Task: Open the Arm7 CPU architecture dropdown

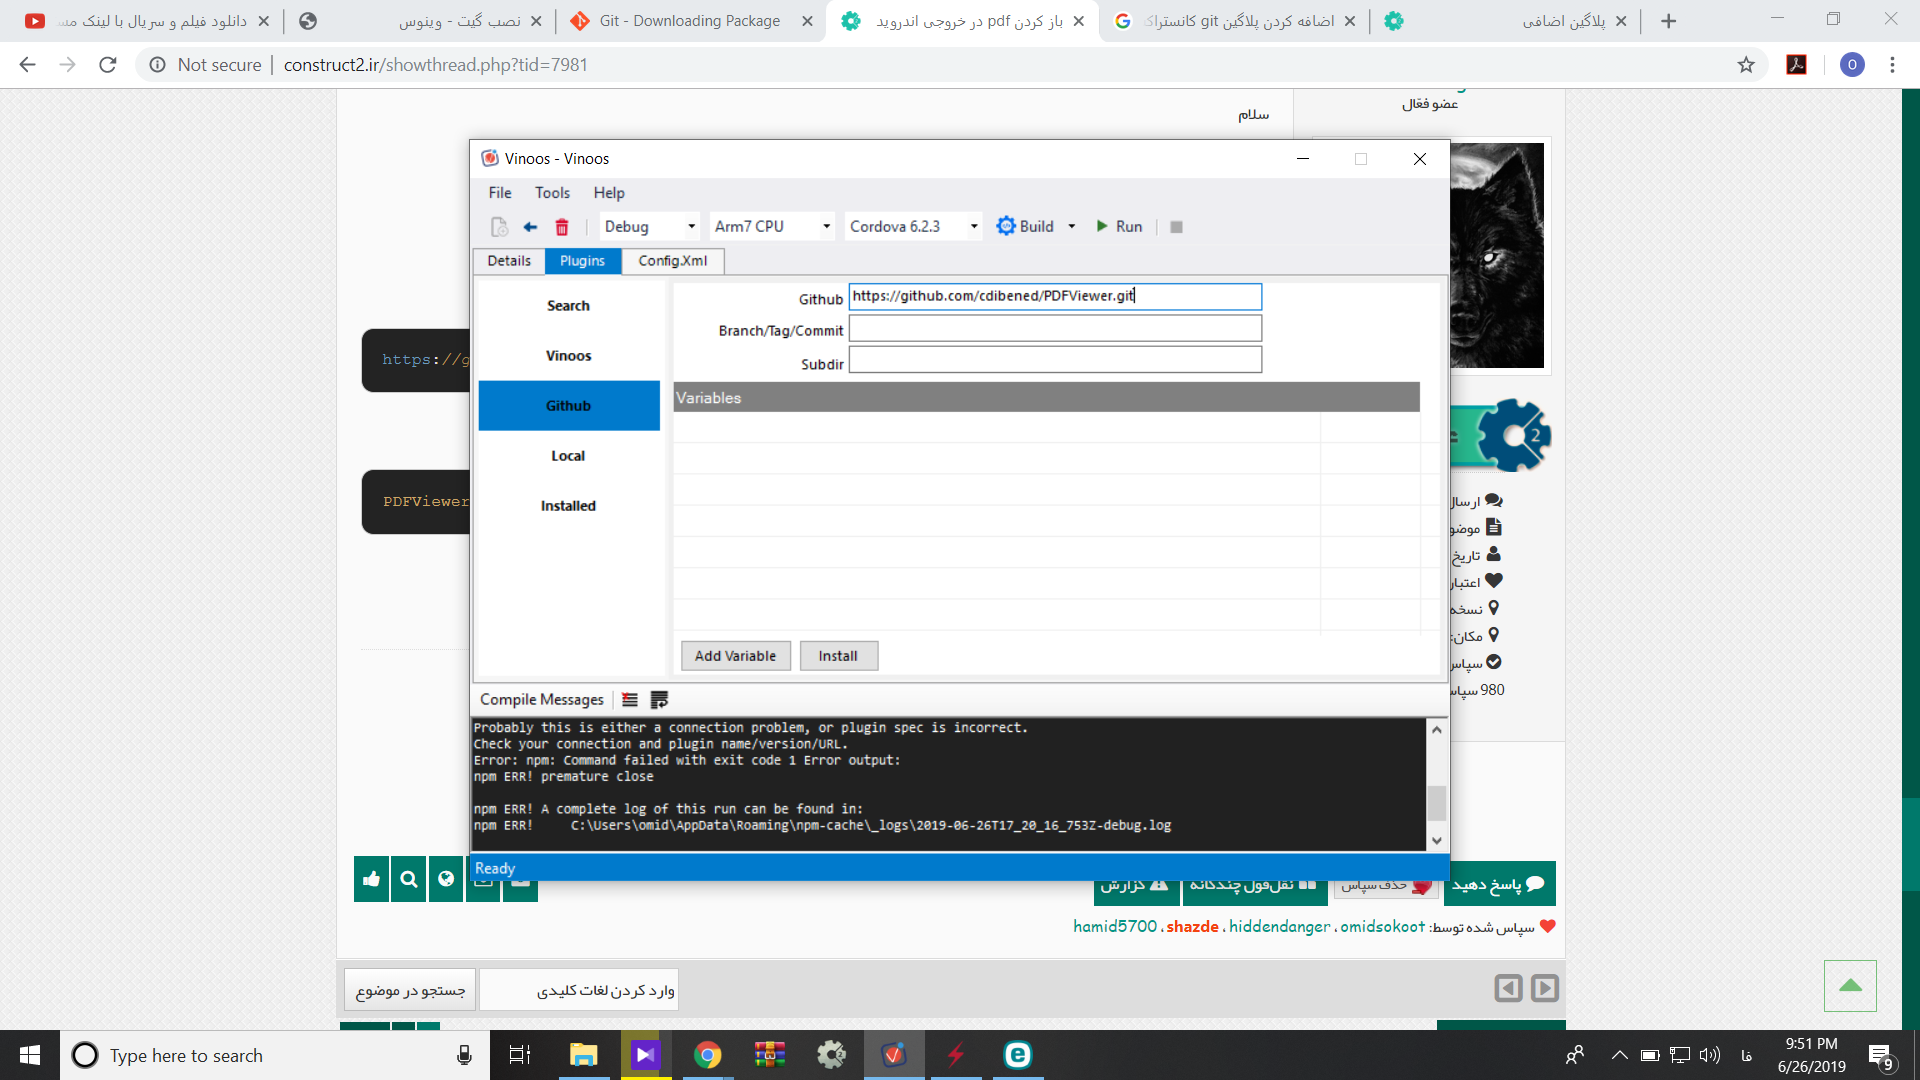Action: [772, 226]
